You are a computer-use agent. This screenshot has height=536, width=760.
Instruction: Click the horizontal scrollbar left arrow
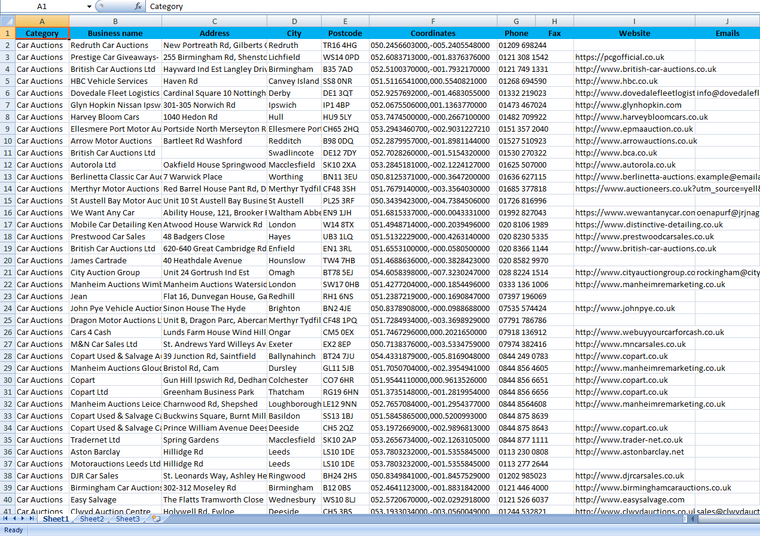693,519
